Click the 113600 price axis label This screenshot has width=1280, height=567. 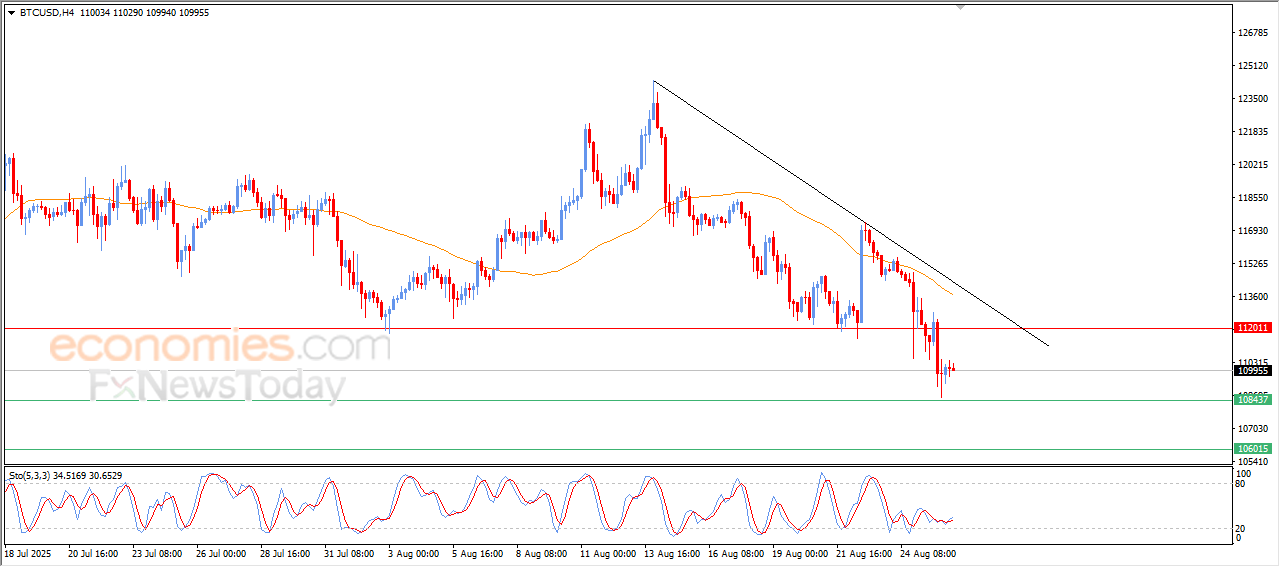tap(1253, 297)
